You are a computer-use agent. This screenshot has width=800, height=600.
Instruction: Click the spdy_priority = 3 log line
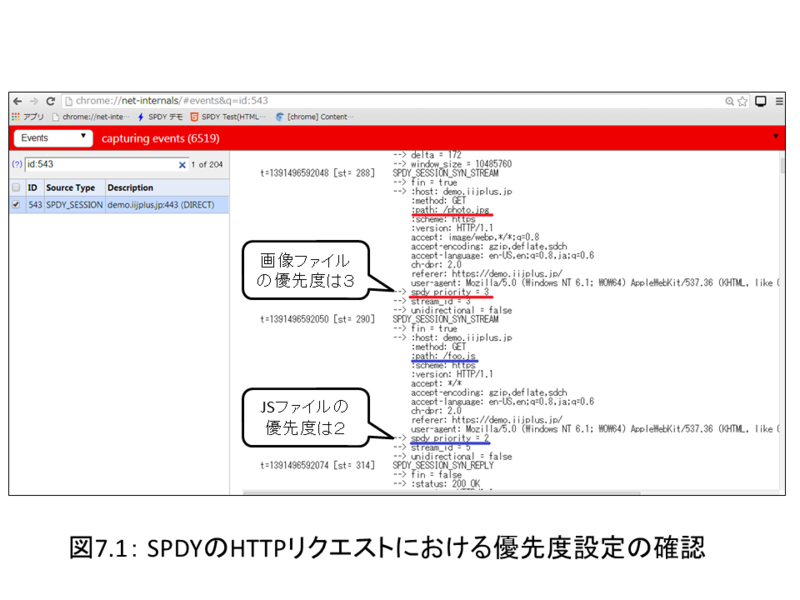pos(450,292)
